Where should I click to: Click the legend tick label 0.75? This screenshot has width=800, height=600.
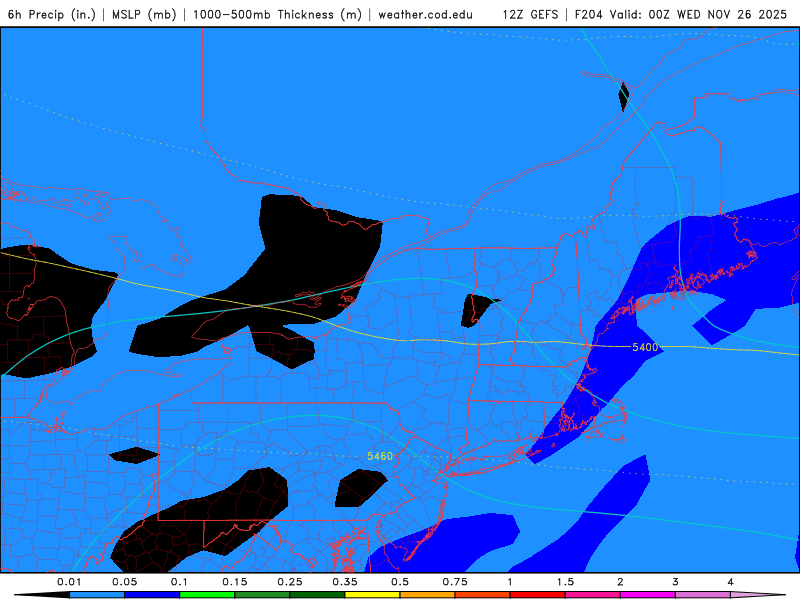point(455,582)
